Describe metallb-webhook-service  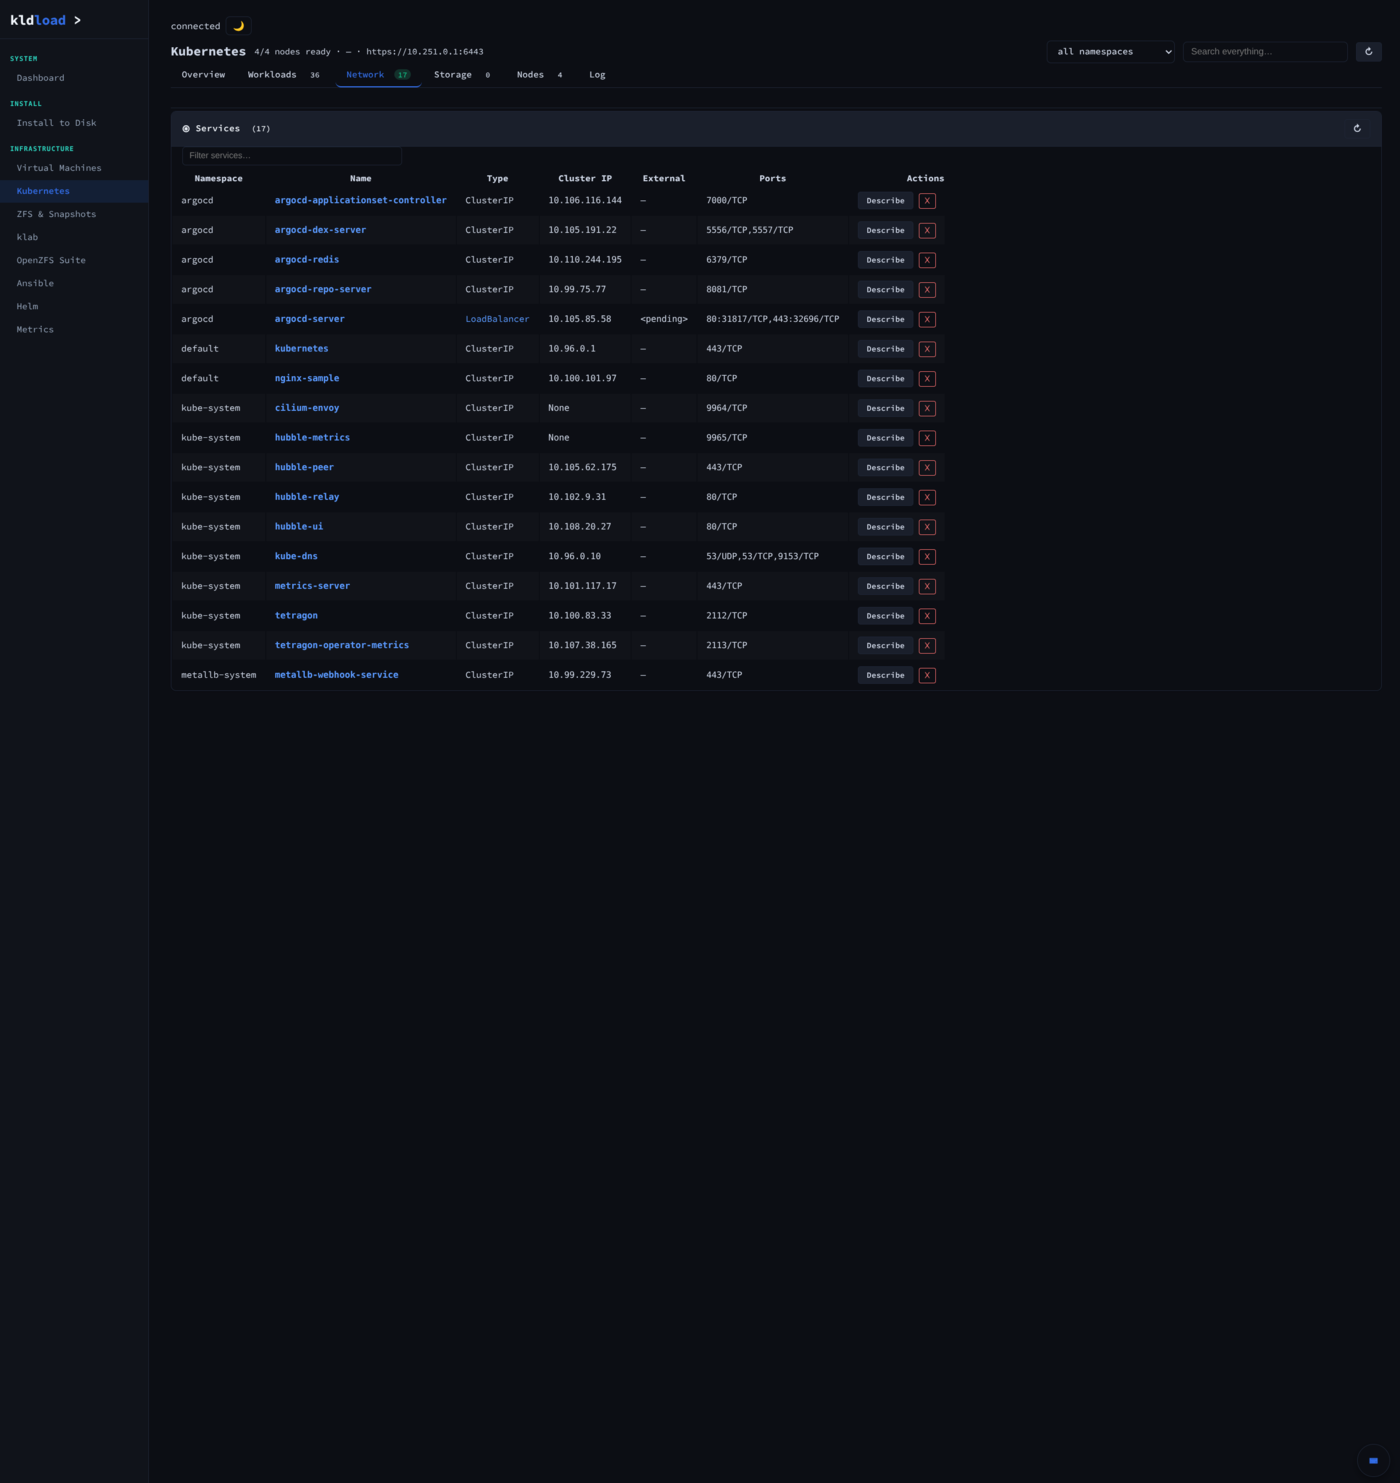pyautogui.click(x=885, y=675)
